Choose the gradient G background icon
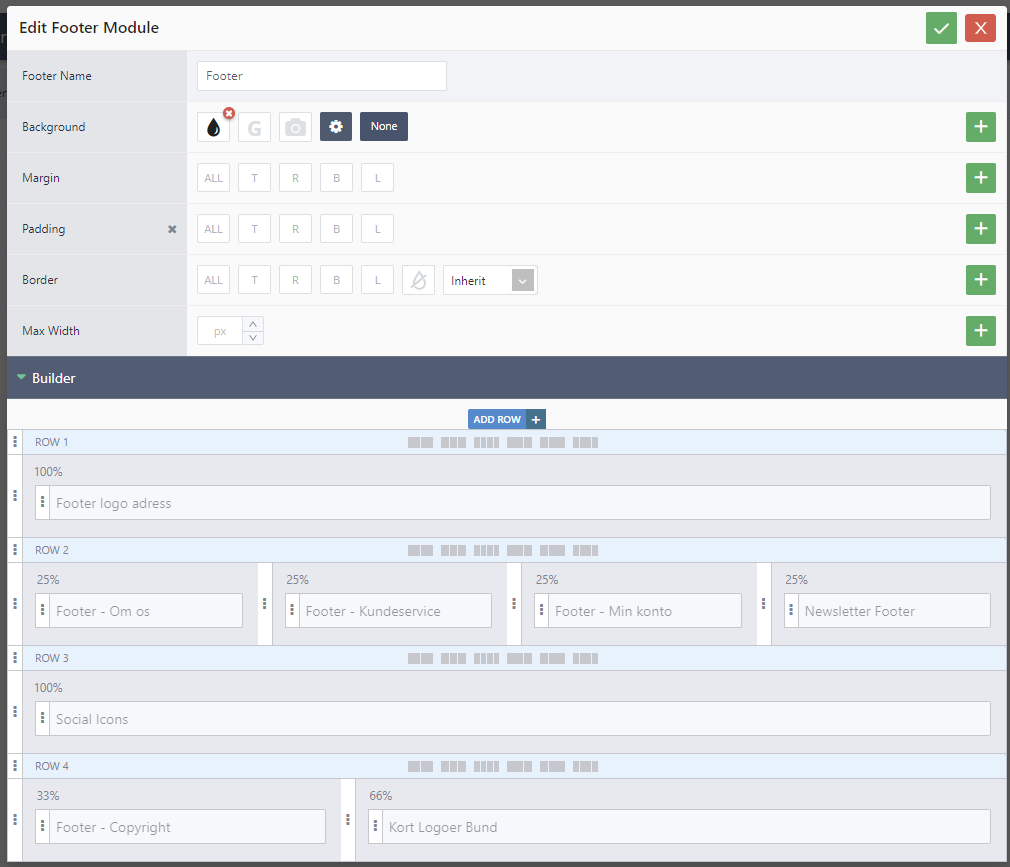This screenshot has height=867, width=1010. (x=254, y=127)
